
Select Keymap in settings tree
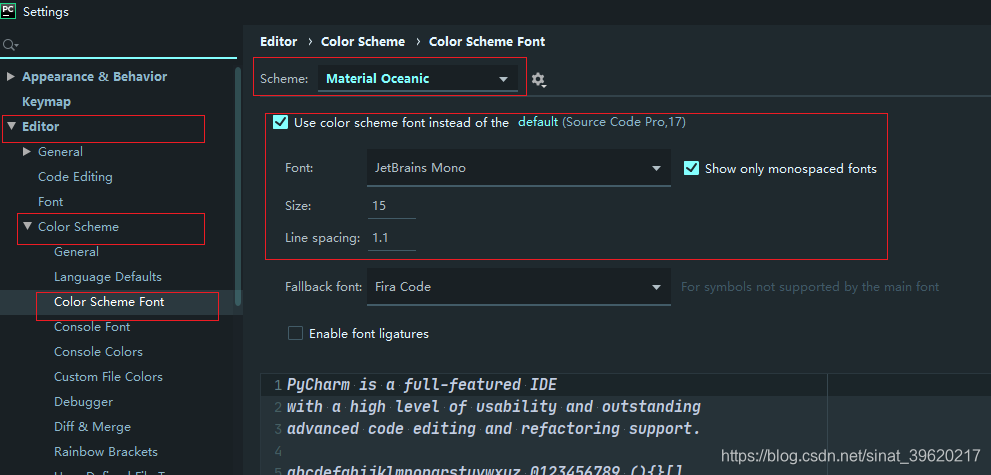pos(46,102)
